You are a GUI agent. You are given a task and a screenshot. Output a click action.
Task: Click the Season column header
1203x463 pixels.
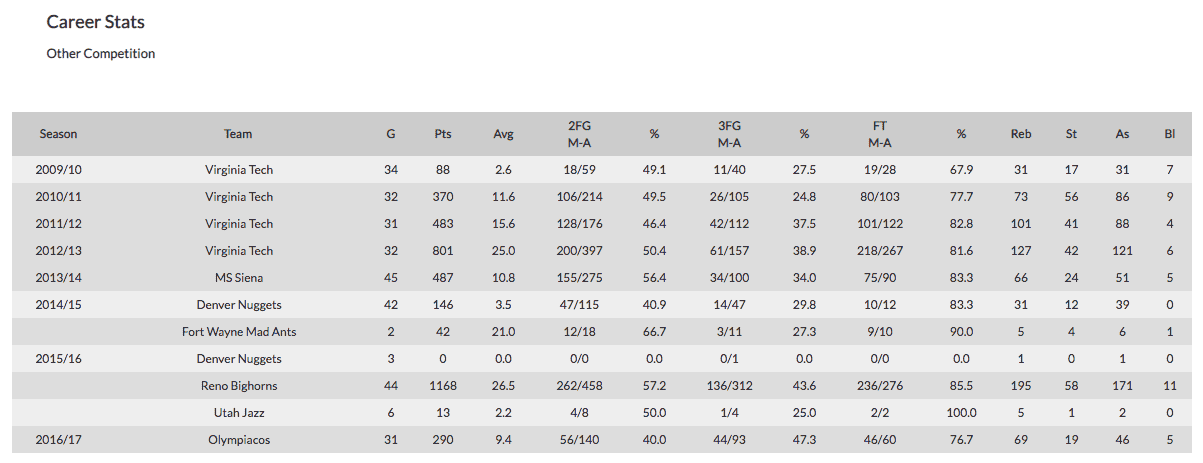pos(58,134)
